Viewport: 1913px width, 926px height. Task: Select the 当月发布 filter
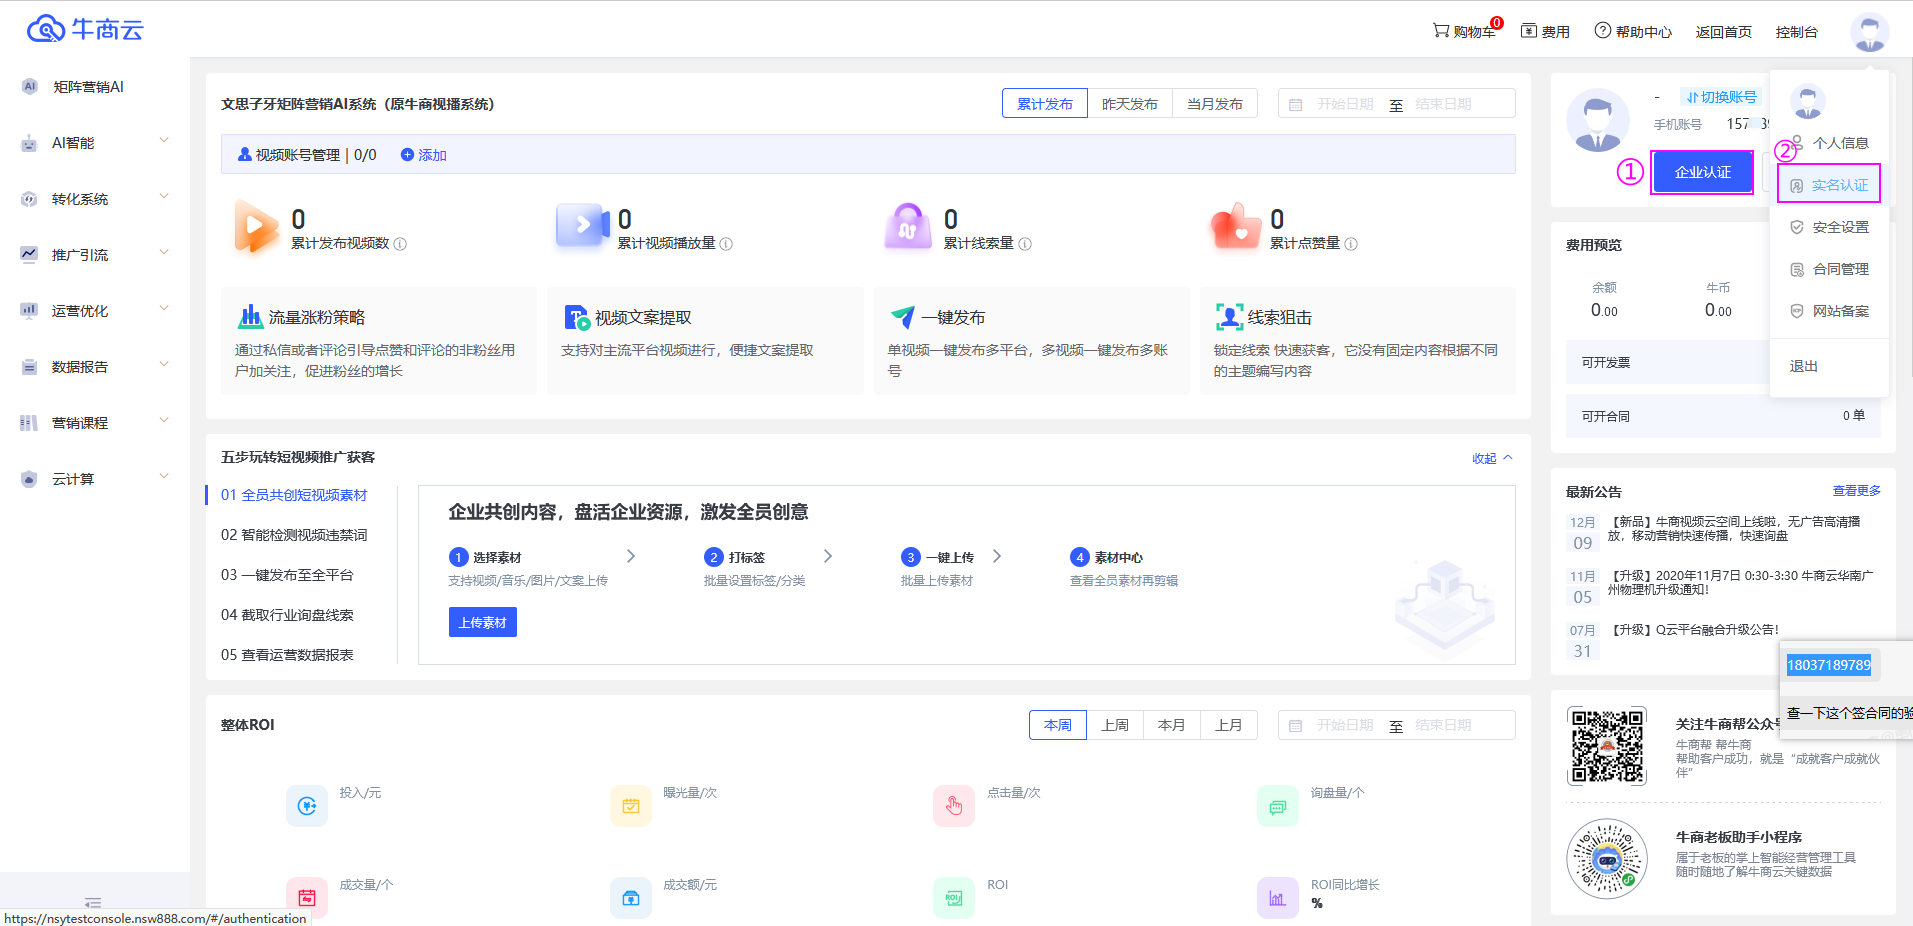[x=1215, y=104]
